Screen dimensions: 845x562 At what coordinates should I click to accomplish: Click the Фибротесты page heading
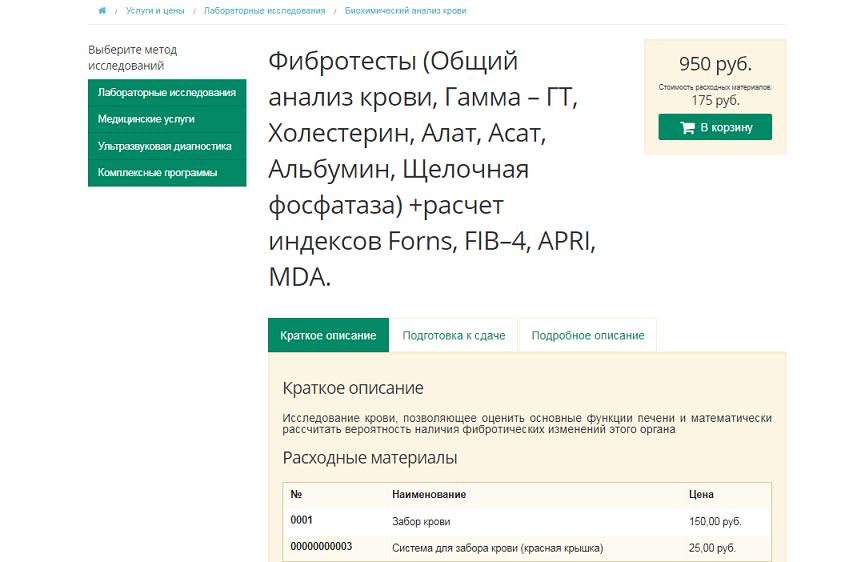pos(434,168)
